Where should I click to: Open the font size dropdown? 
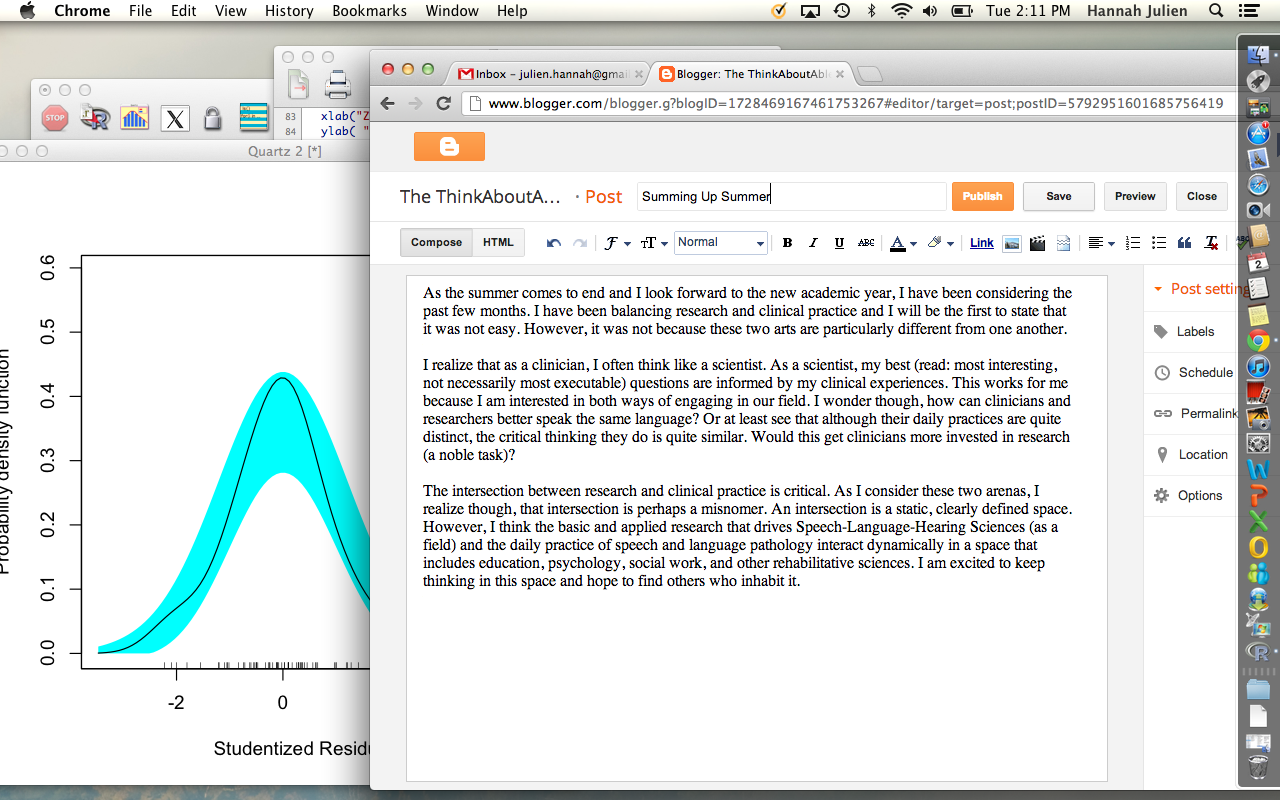pos(654,243)
